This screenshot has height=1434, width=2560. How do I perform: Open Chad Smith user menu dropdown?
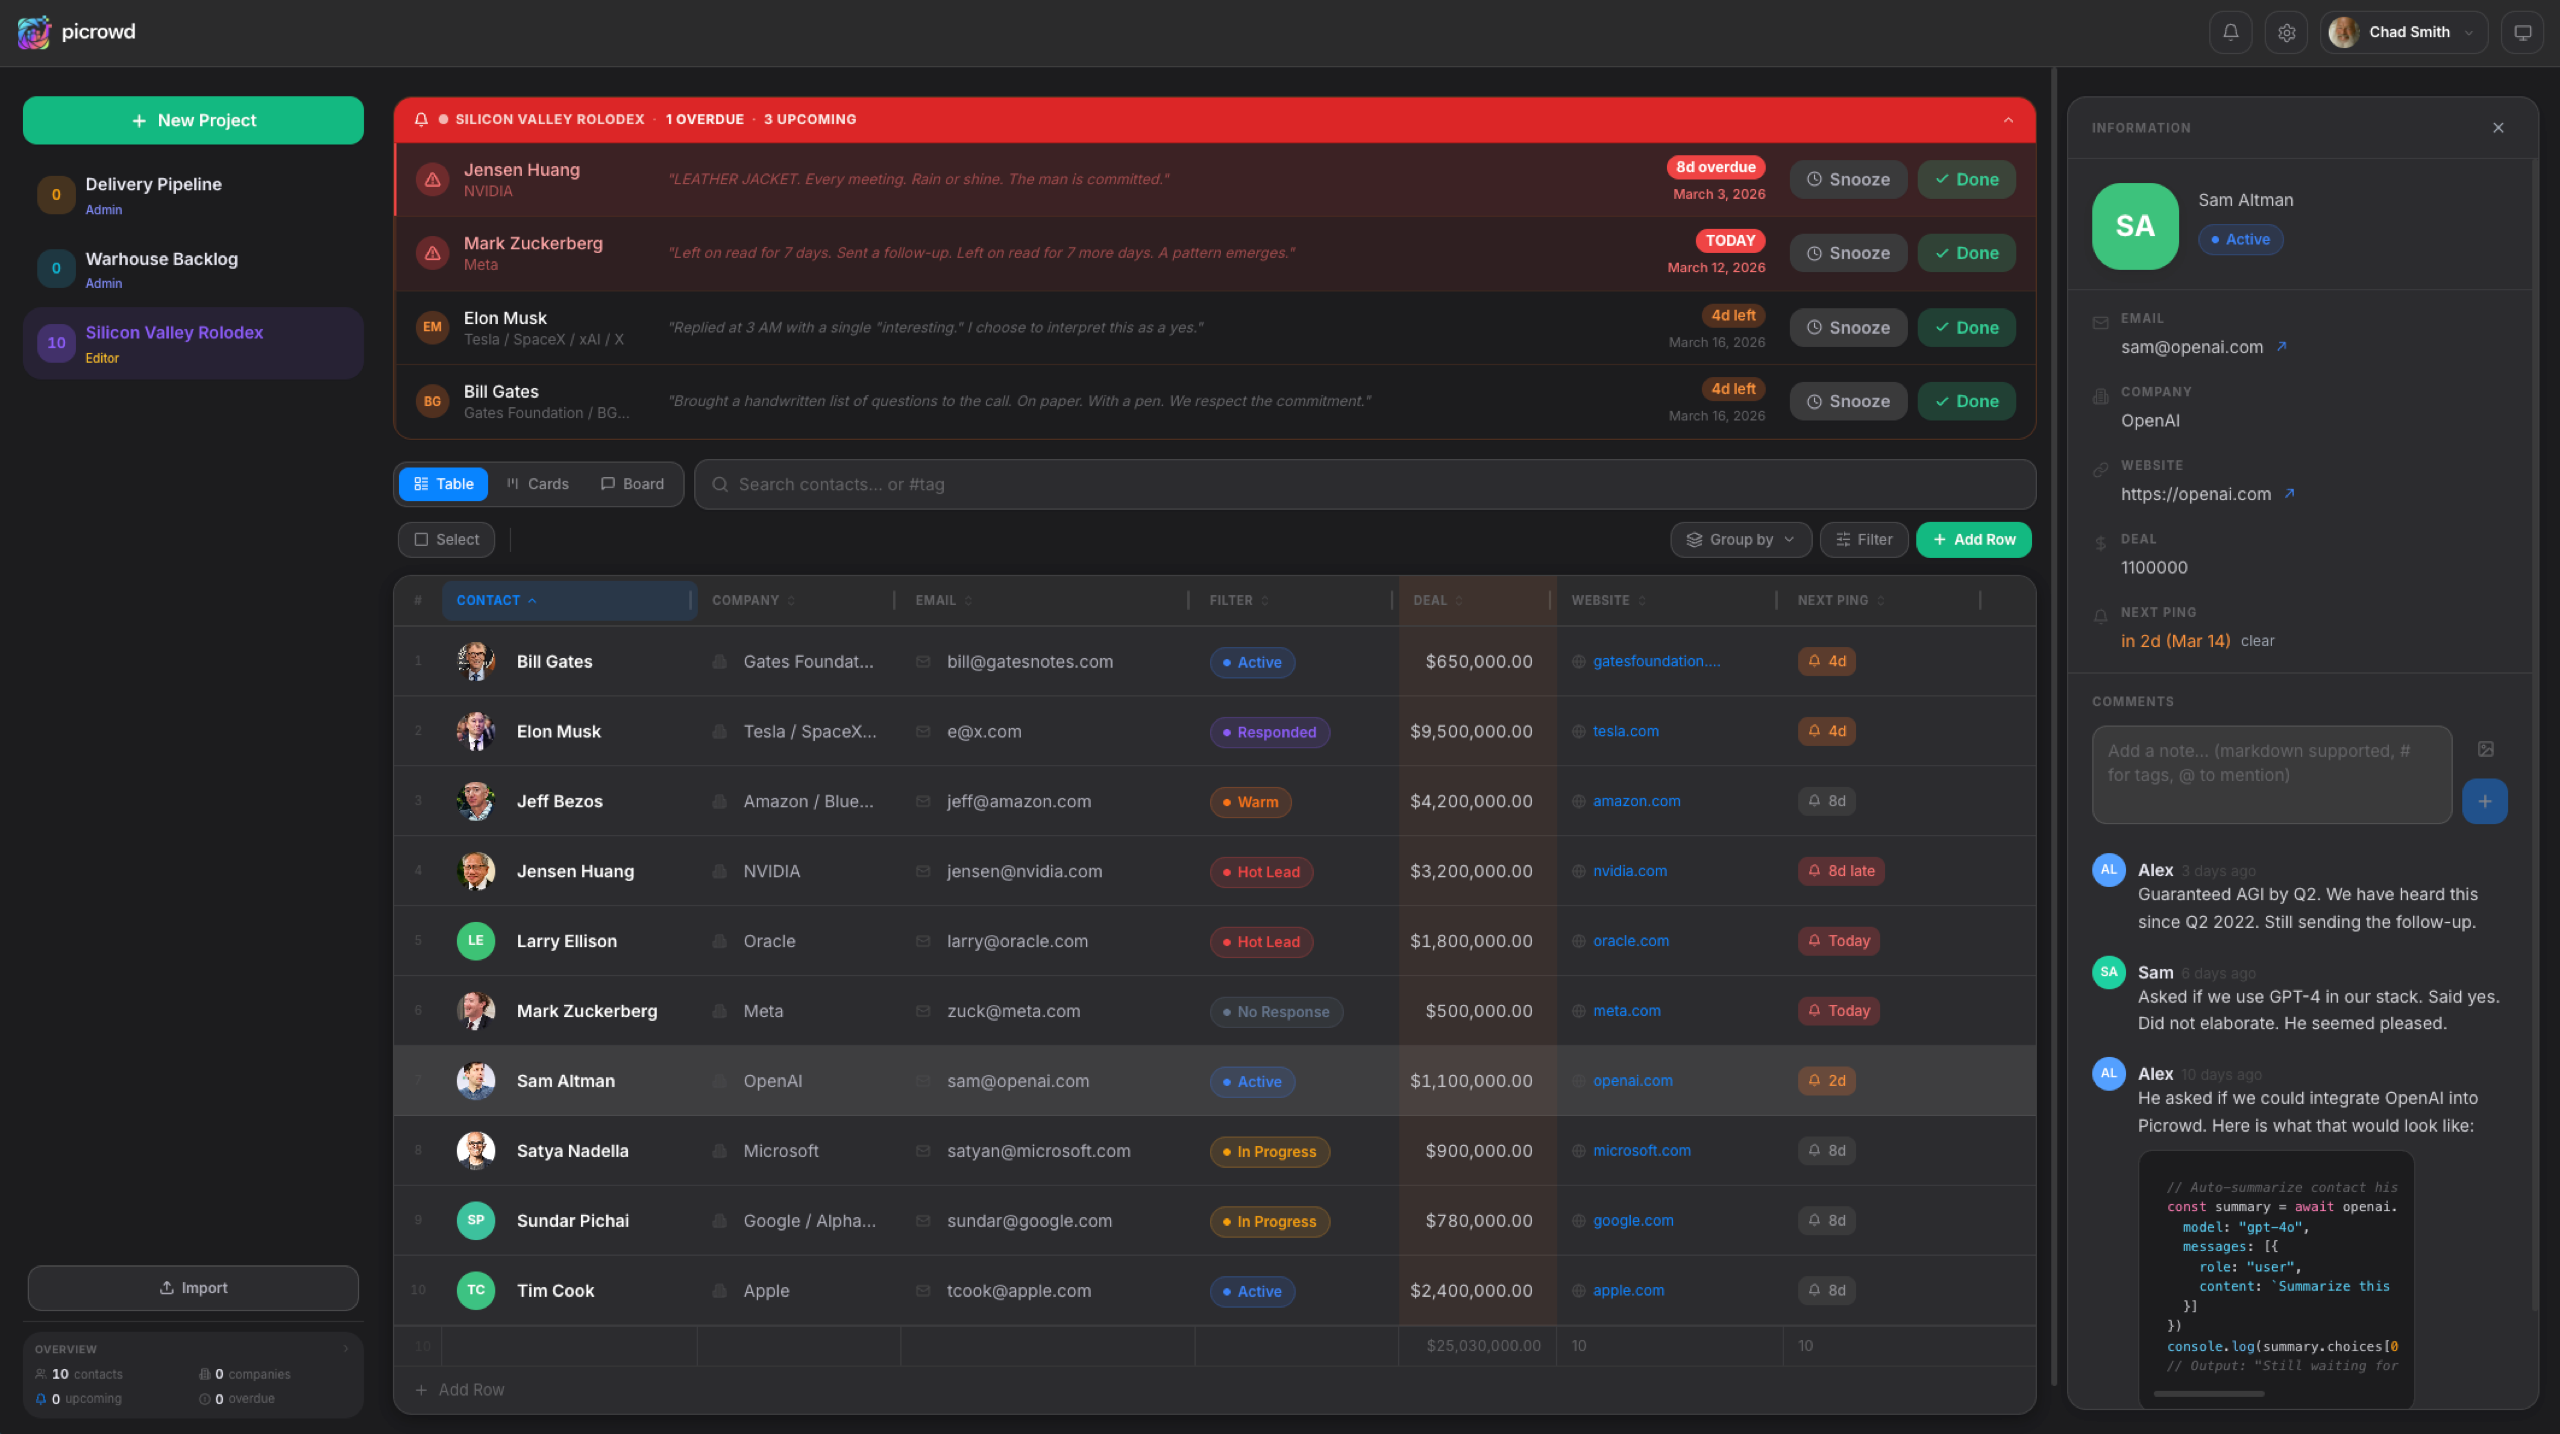click(2403, 32)
